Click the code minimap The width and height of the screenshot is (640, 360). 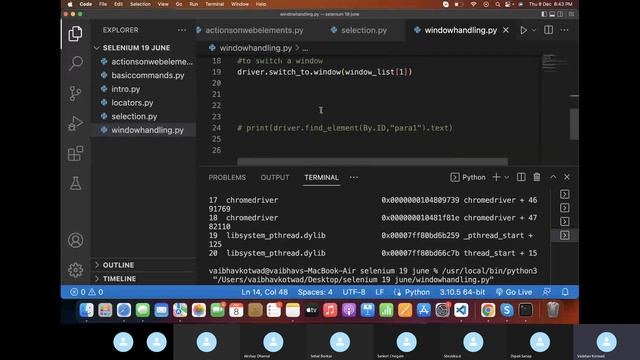click(554, 62)
